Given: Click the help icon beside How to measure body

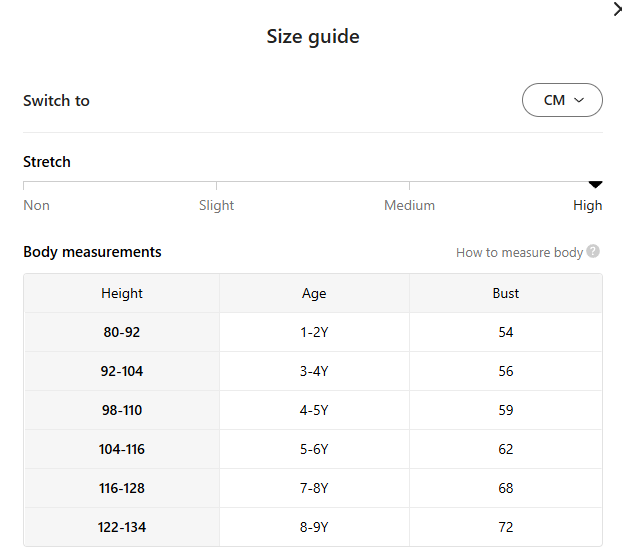Looking at the screenshot, I should [x=593, y=252].
